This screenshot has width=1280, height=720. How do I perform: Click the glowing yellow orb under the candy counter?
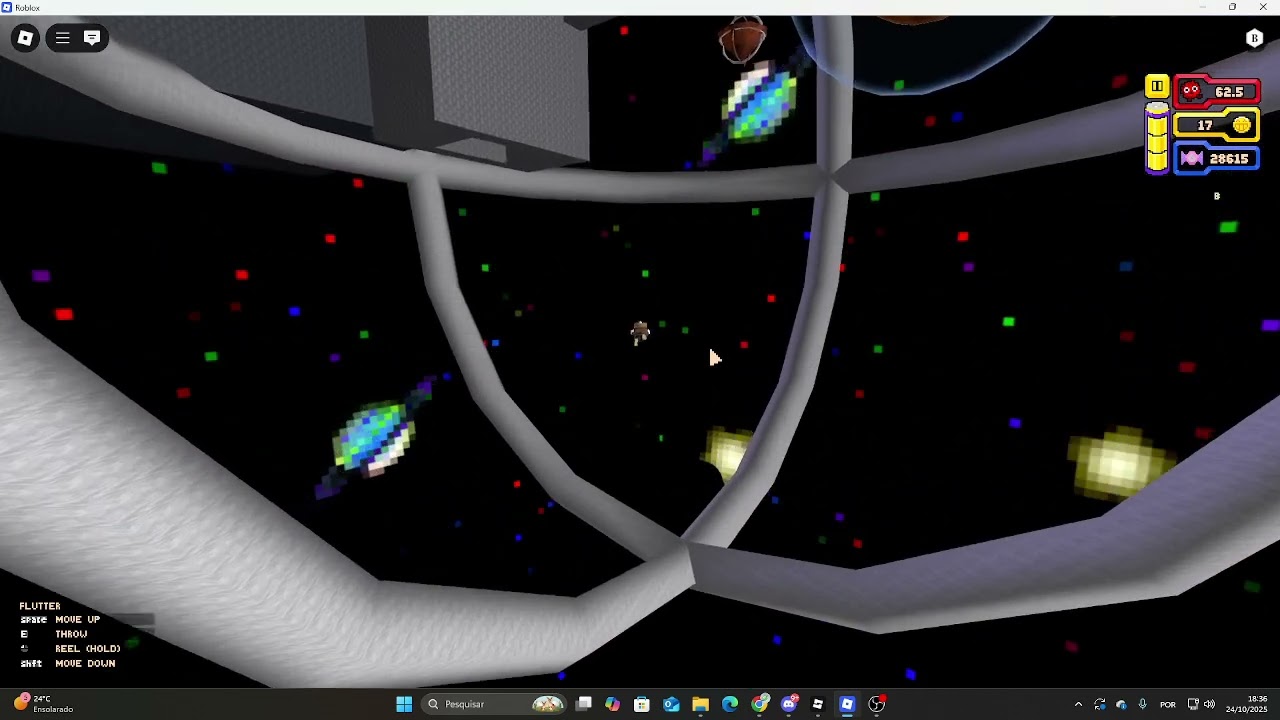point(1119,463)
